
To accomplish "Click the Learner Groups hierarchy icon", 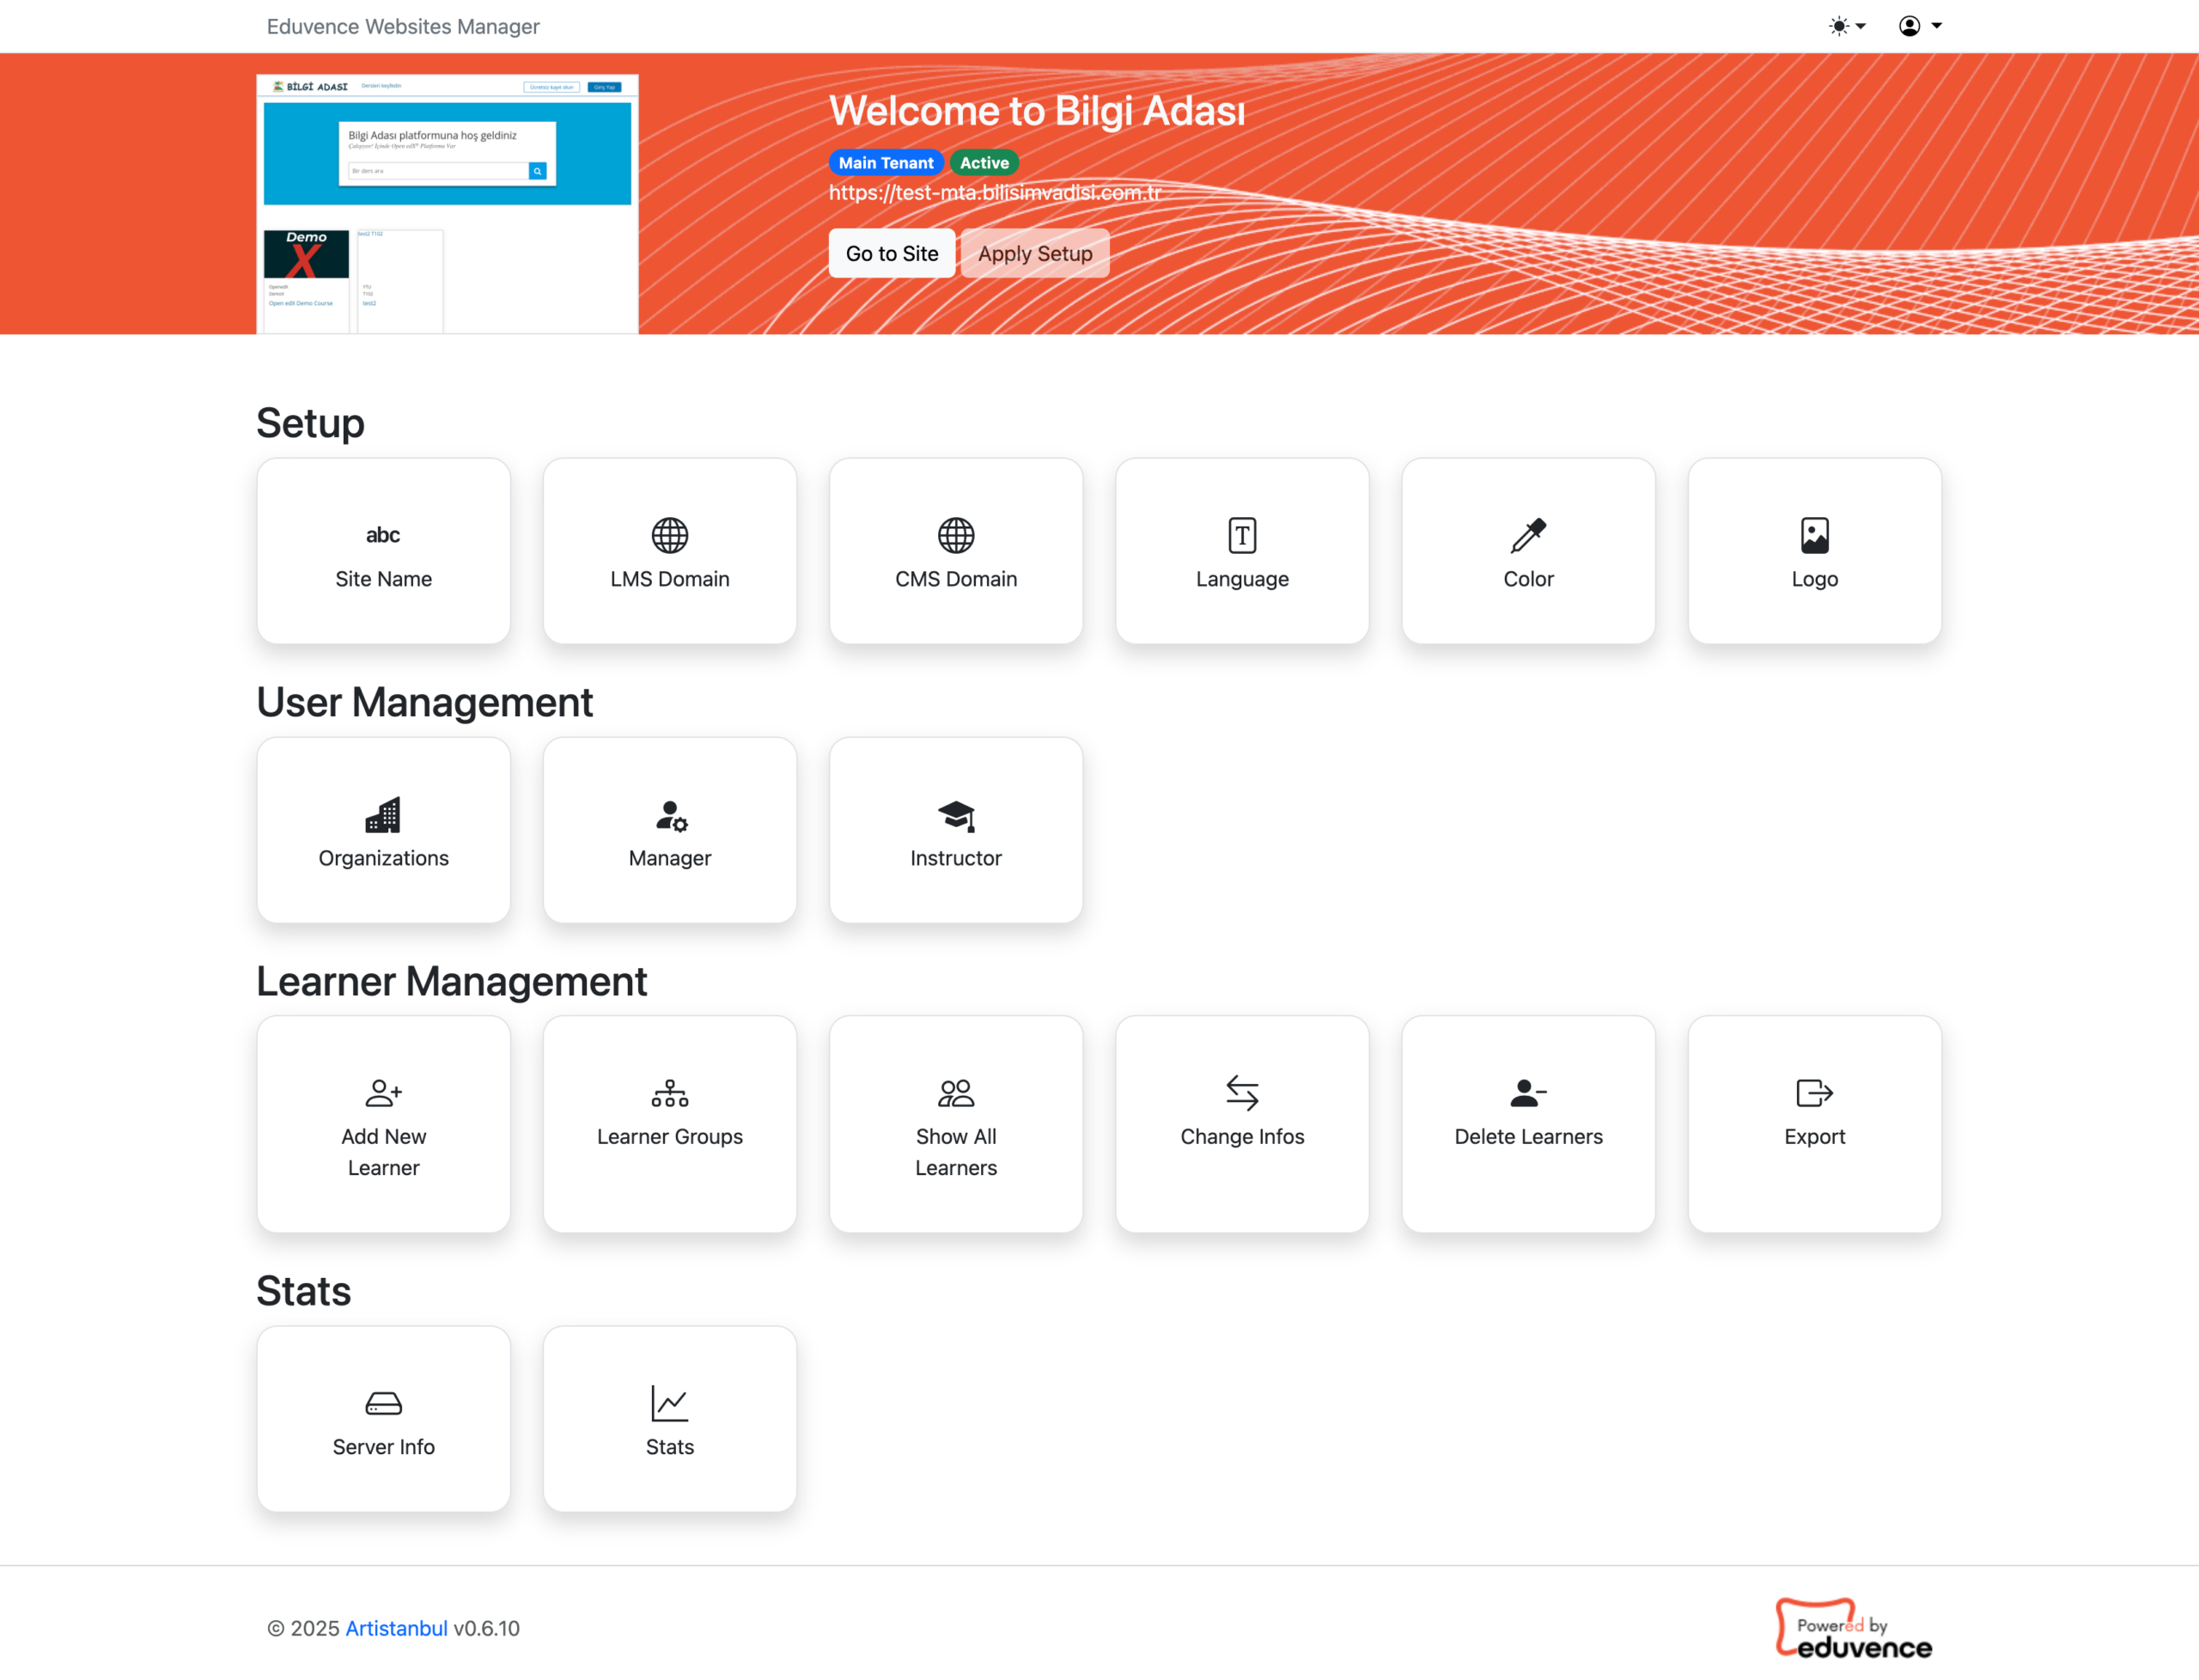I will click(x=669, y=1092).
